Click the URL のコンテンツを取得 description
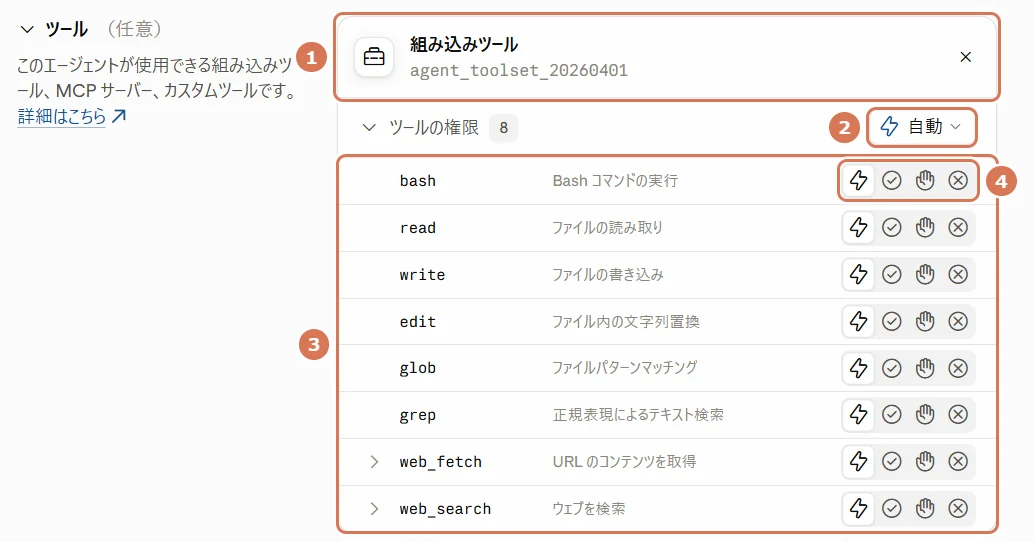This screenshot has height=542, width=1033. (624, 462)
